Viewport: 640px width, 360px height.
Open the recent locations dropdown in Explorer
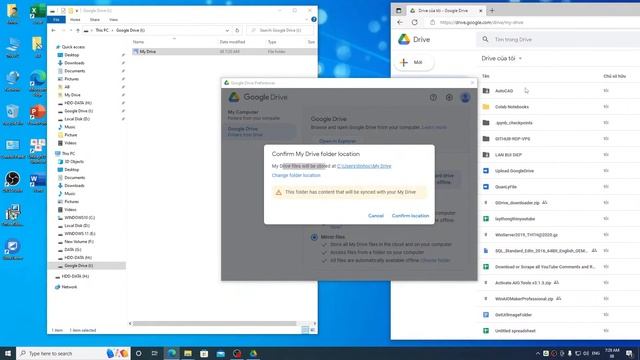point(71,30)
